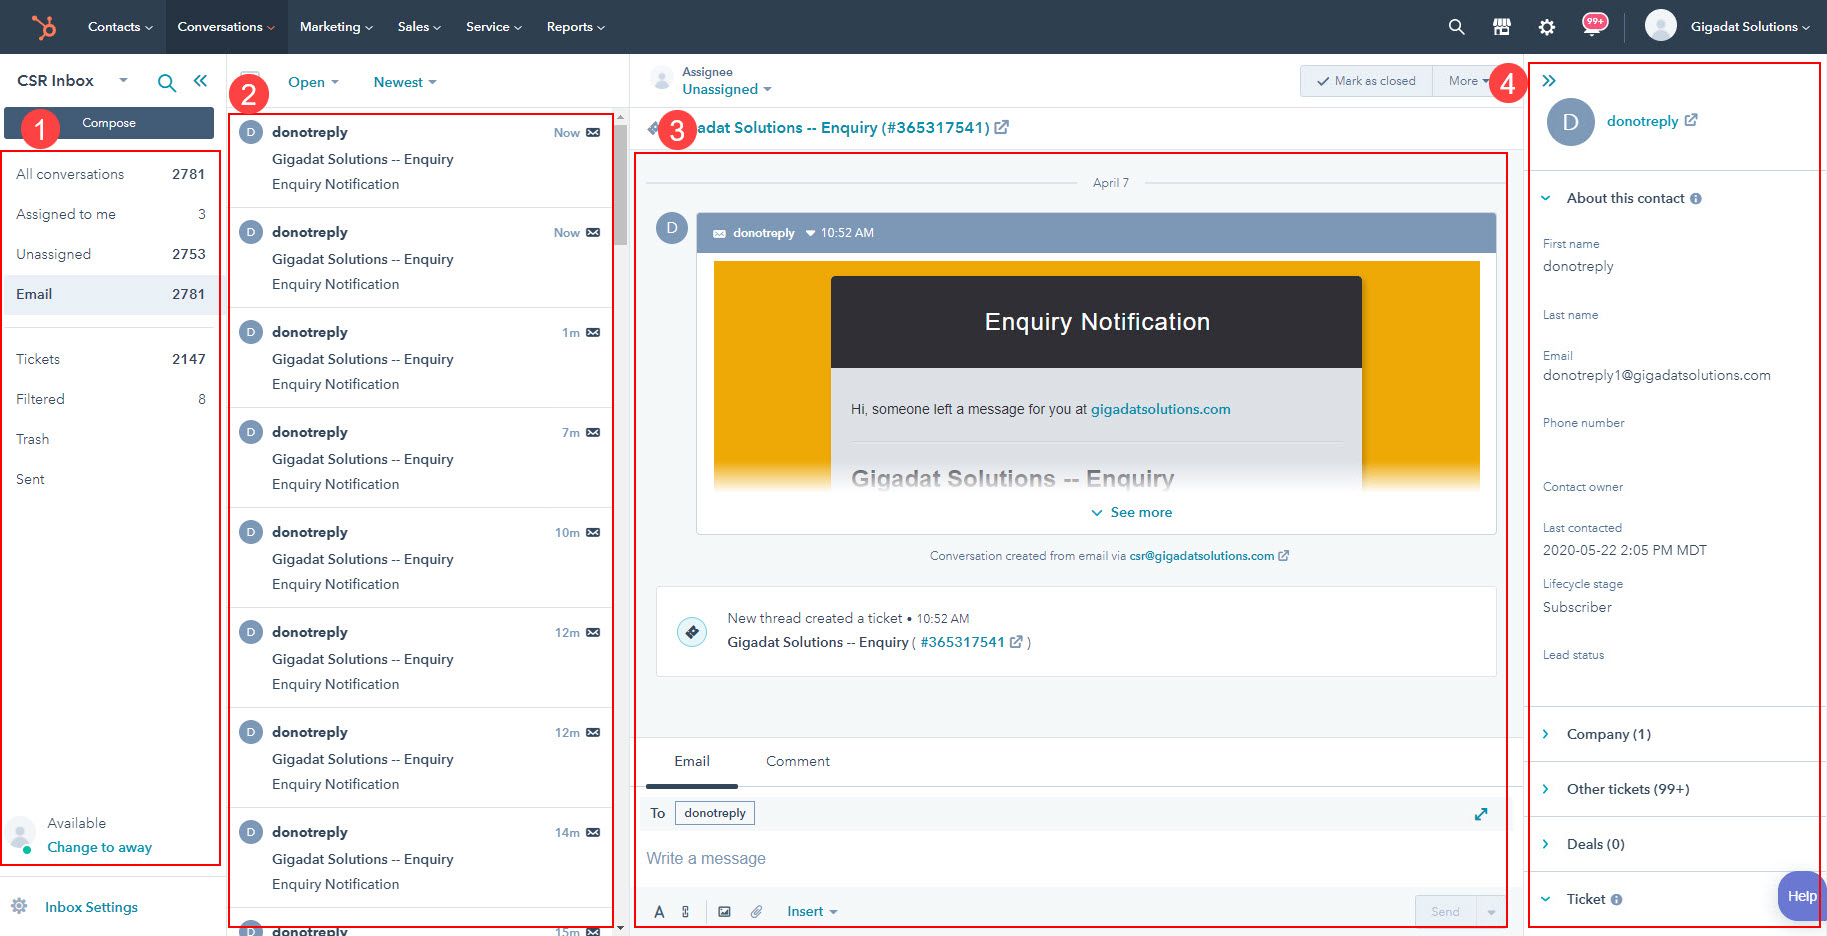
Task: Open notifications bell with 99+ badge
Action: pos(1592,25)
